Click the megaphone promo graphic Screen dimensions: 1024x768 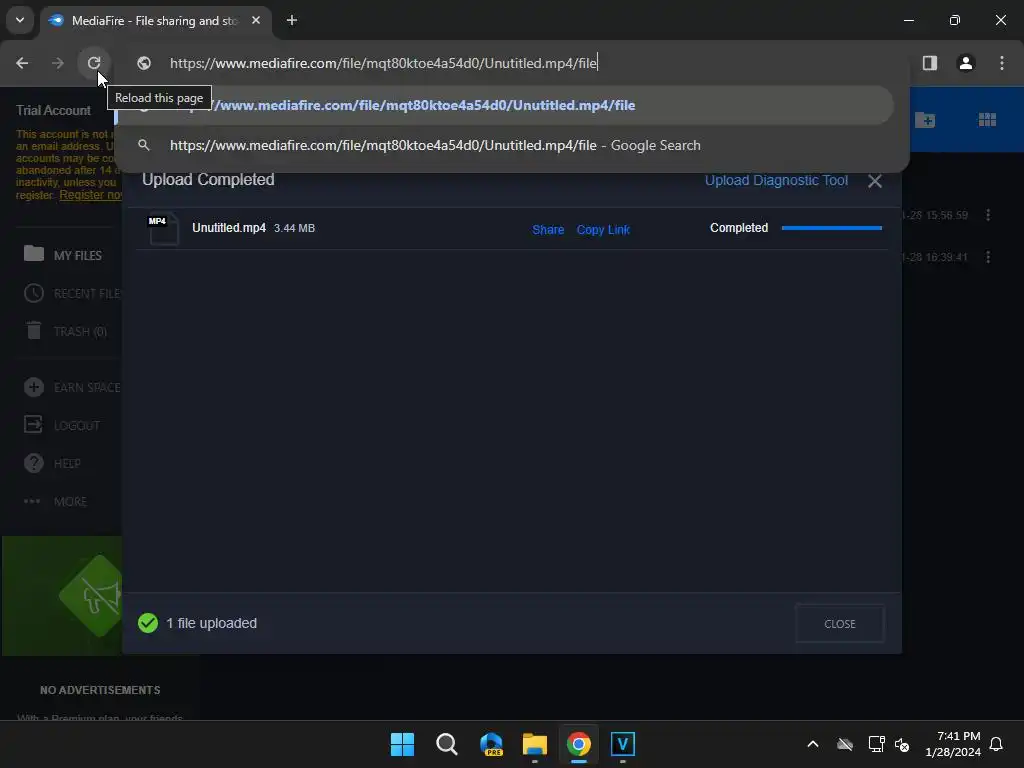tap(91, 596)
